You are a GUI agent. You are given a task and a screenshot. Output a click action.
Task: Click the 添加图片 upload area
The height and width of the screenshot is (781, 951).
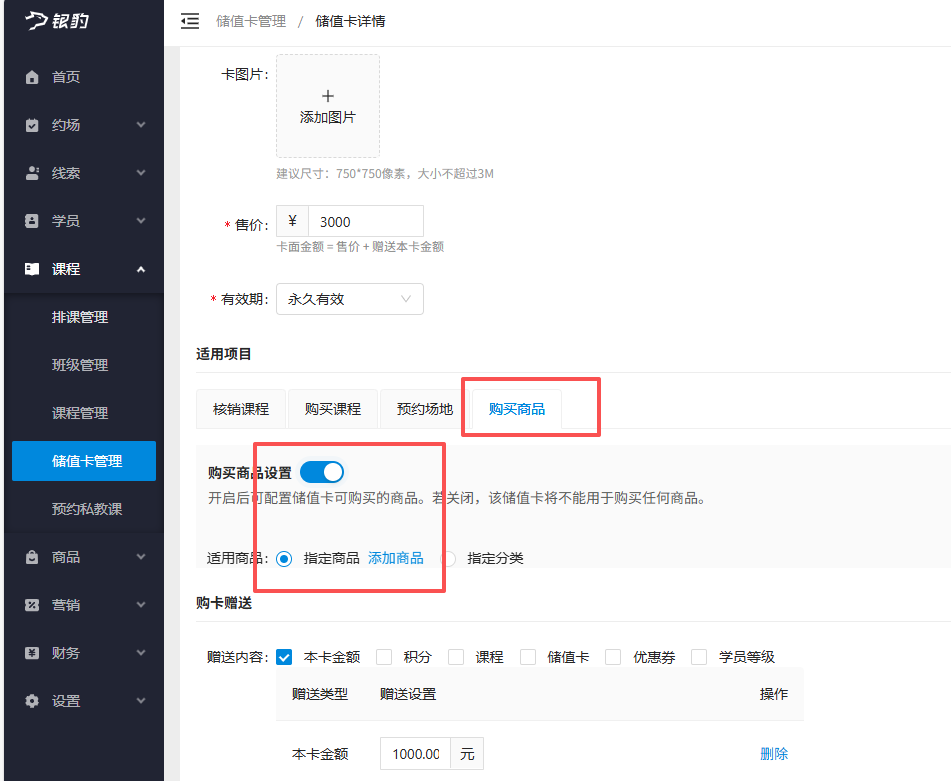click(x=328, y=106)
